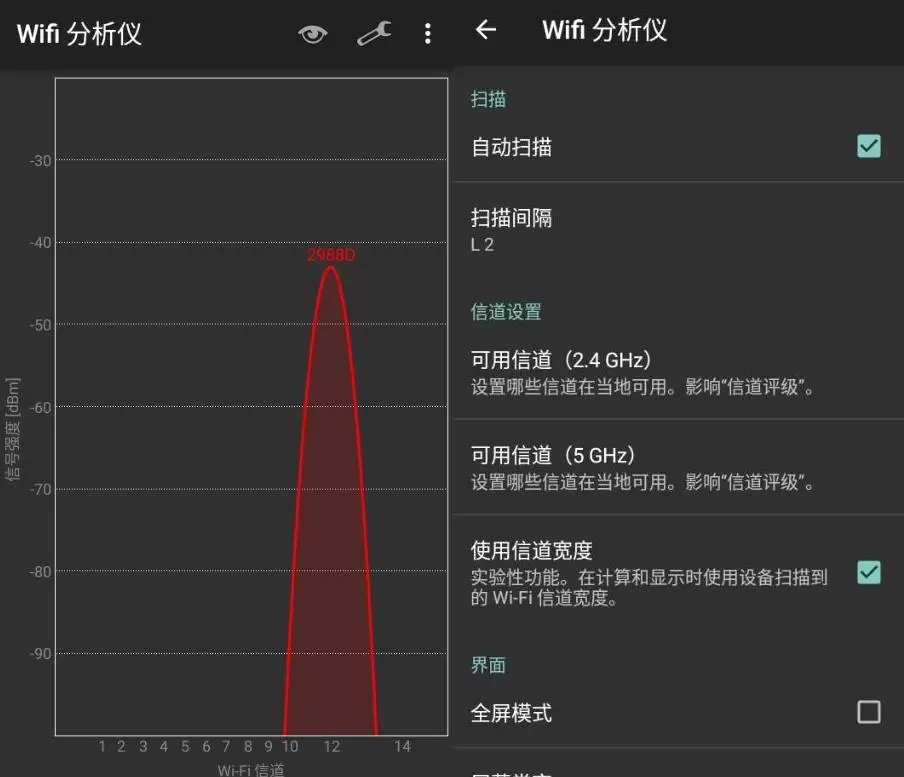Click the 界面 section header
Viewport: 904px width, 777px height.
pyautogui.click(x=488, y=665)
